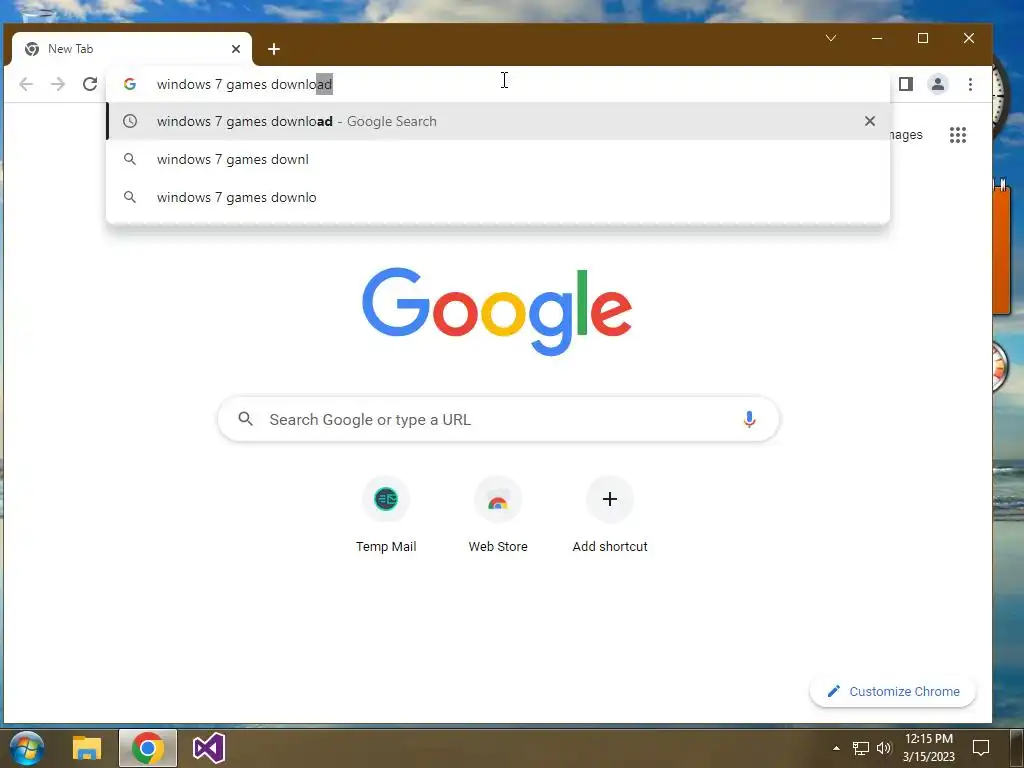Viewport: 1024px width, 768px height.
Task: Show hidden tray icons arrow
Action: (x=837, y=748)
